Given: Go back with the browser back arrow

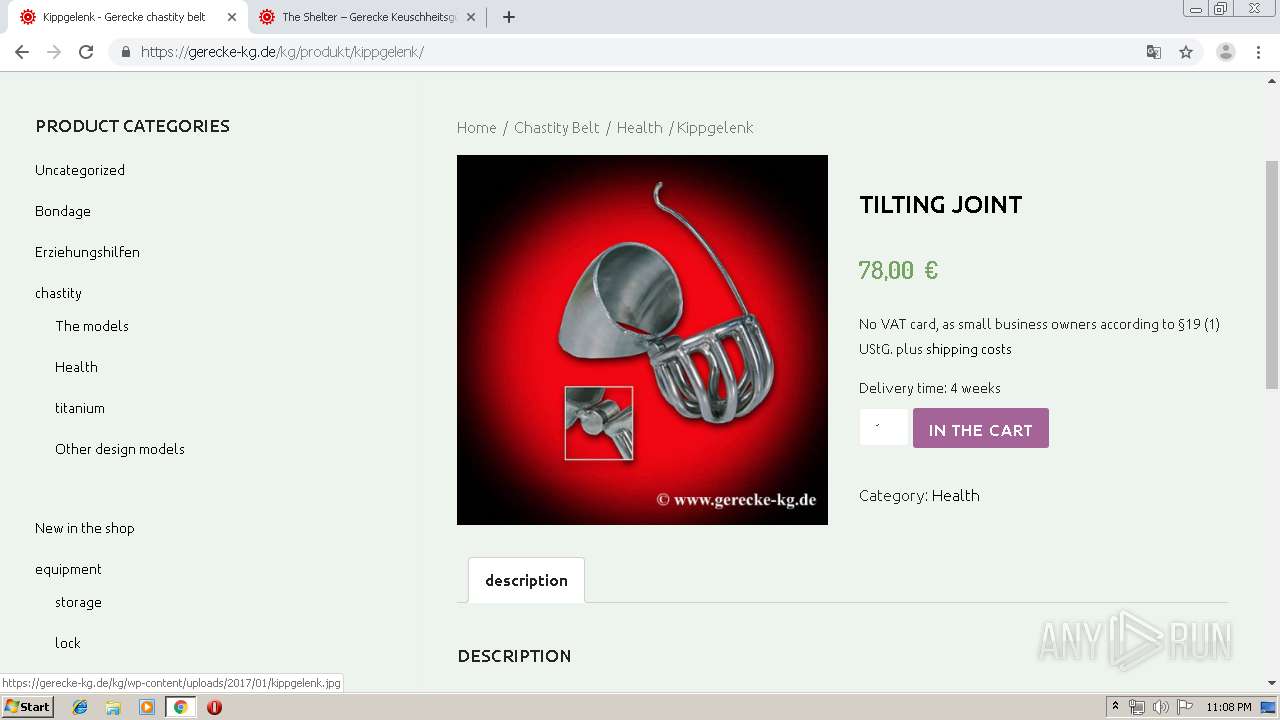Looking at the screenshot, I should pyautogui.click(x=22, y=52).
